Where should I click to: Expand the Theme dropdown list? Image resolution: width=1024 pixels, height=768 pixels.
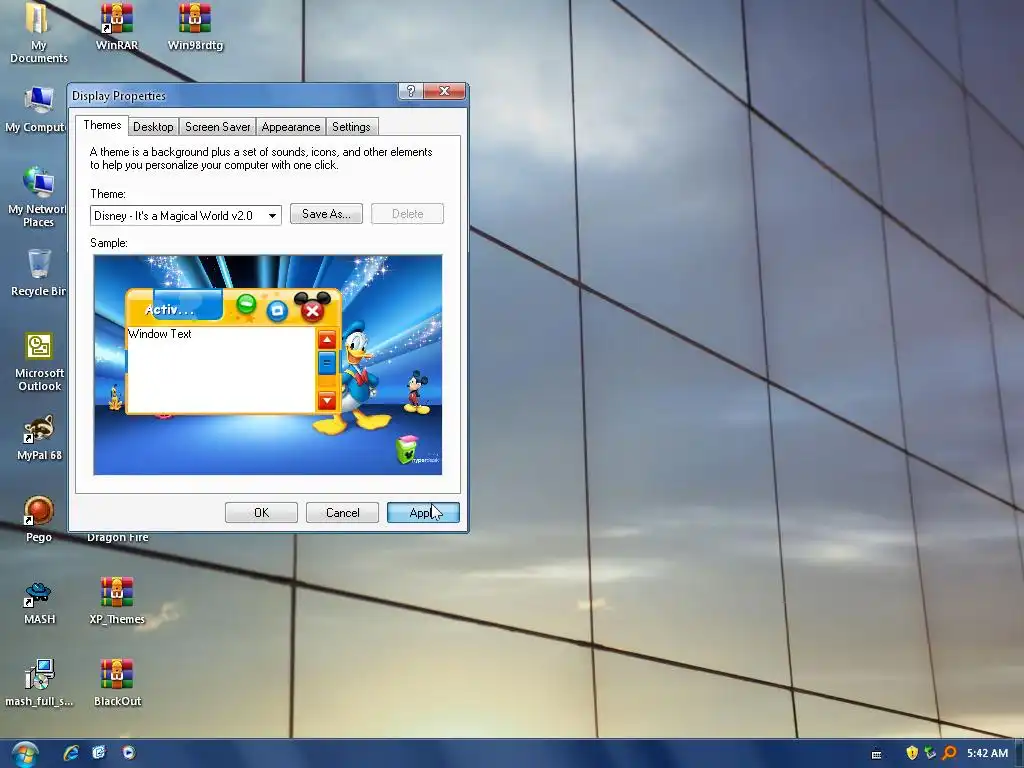272,216
